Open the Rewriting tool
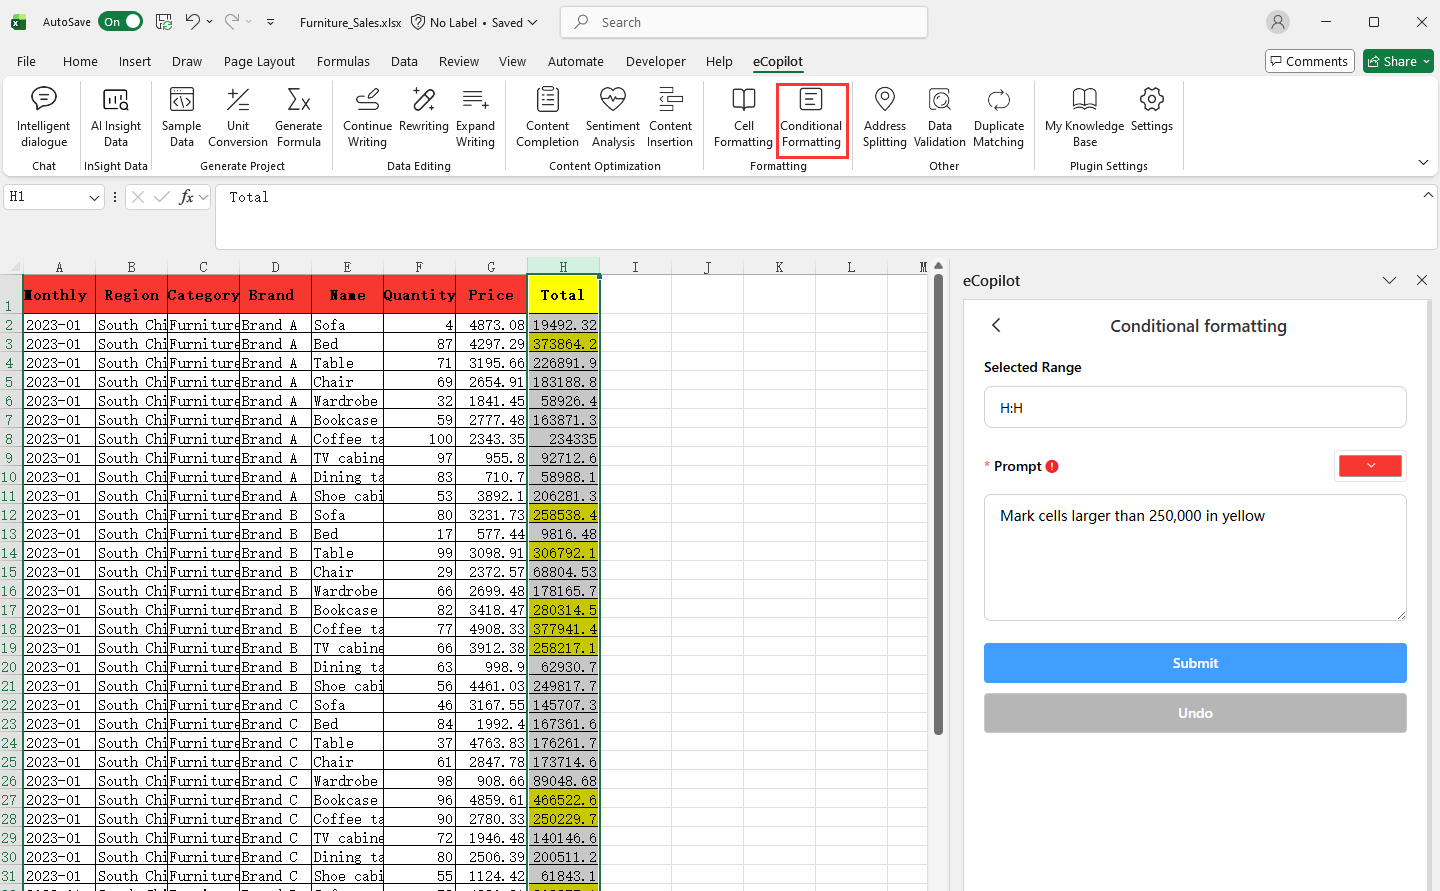 click(423, 117)
